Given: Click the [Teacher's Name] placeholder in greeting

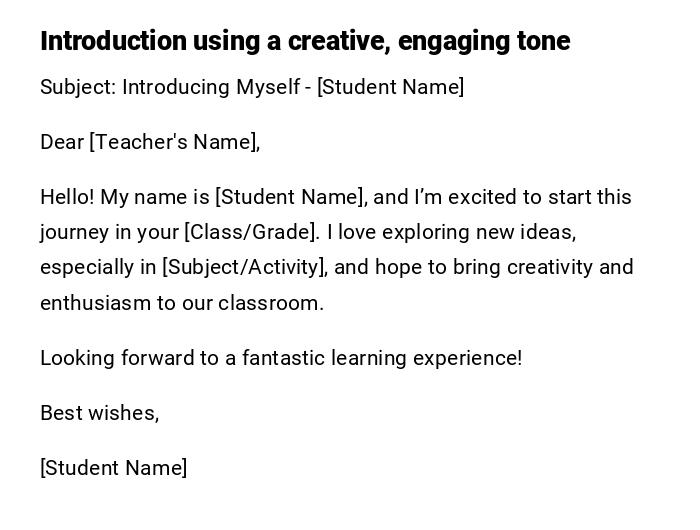Looking at the screenshot, I should pos(175,142).
